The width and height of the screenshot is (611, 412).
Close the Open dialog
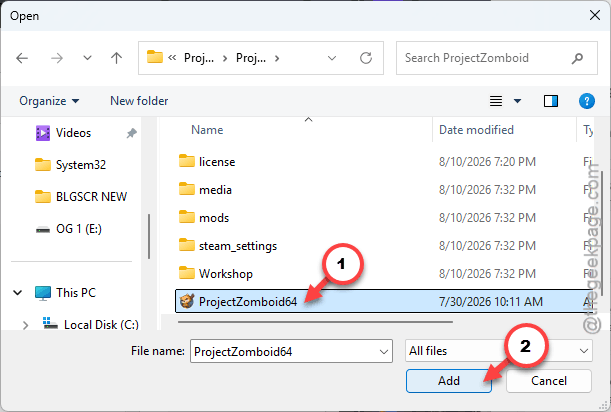coord(595,16)
